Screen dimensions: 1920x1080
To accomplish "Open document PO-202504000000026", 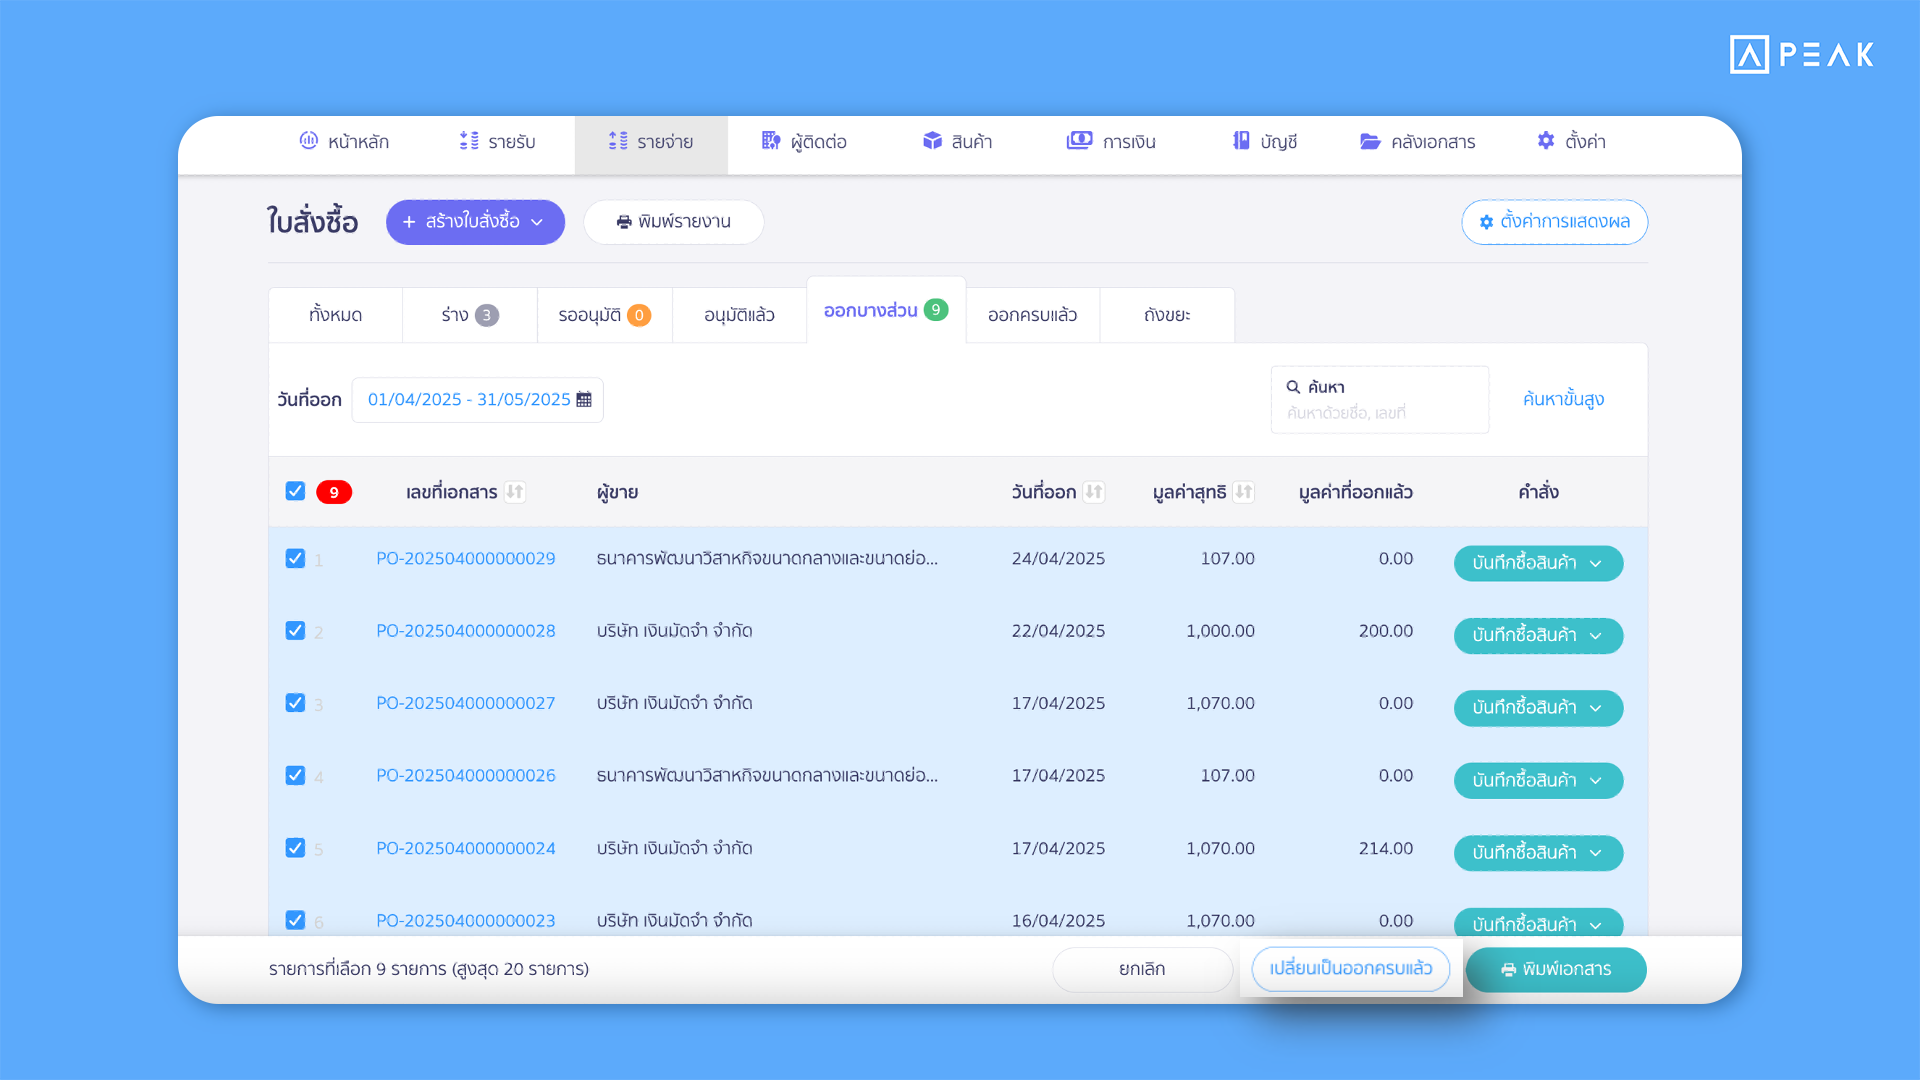I will tap(466, 776).
